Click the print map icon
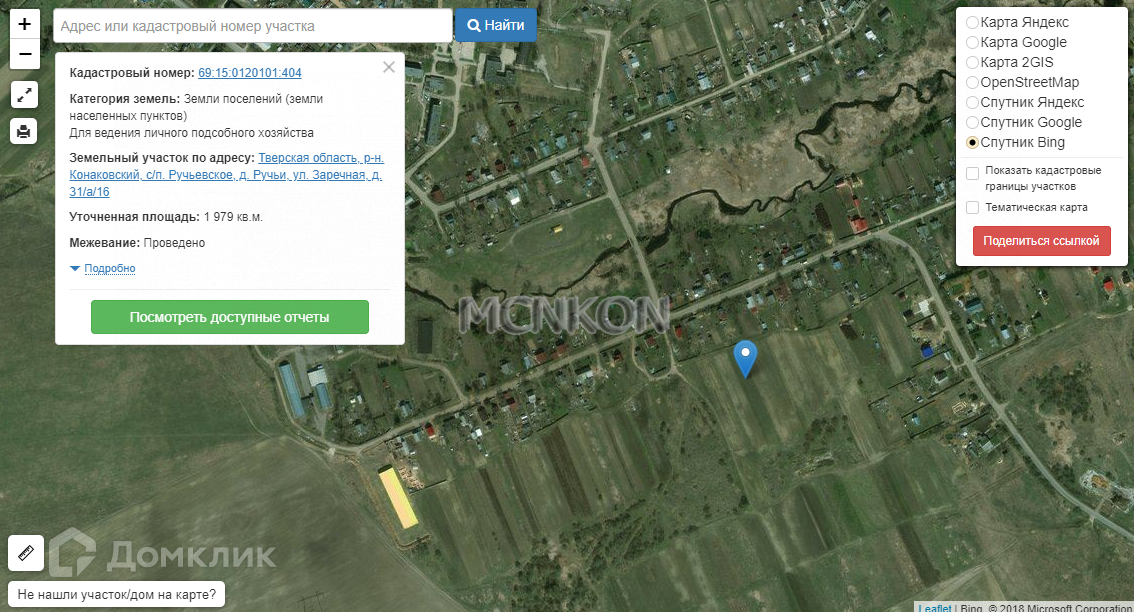Screen dimensions: 1134x612 pyautogui.click(x=24, y=131)
